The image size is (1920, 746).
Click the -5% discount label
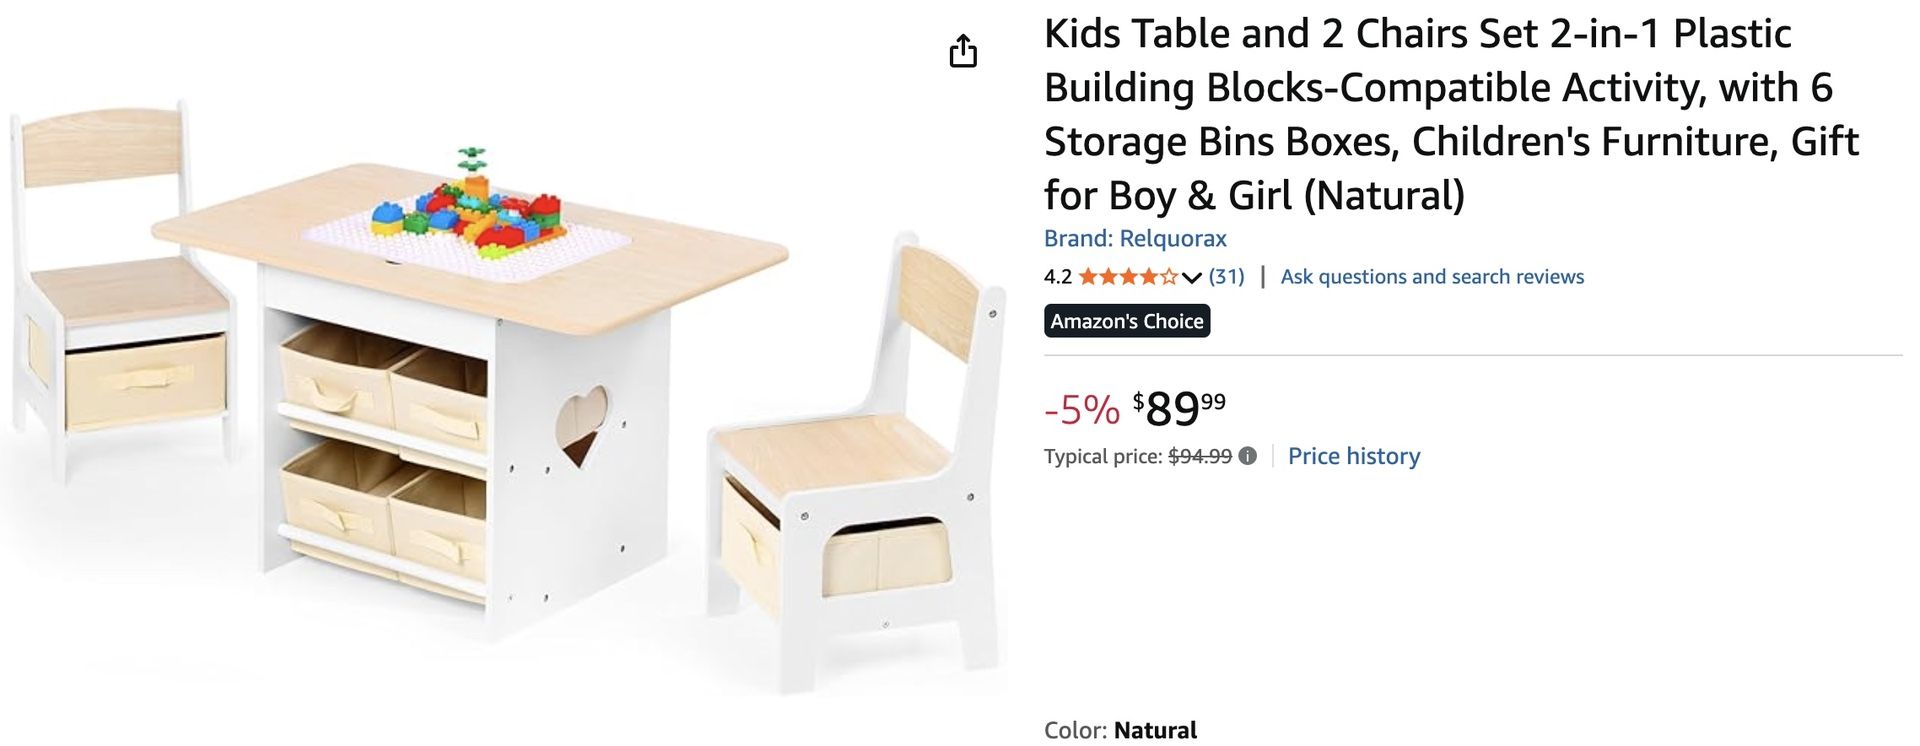(1082, 409)
